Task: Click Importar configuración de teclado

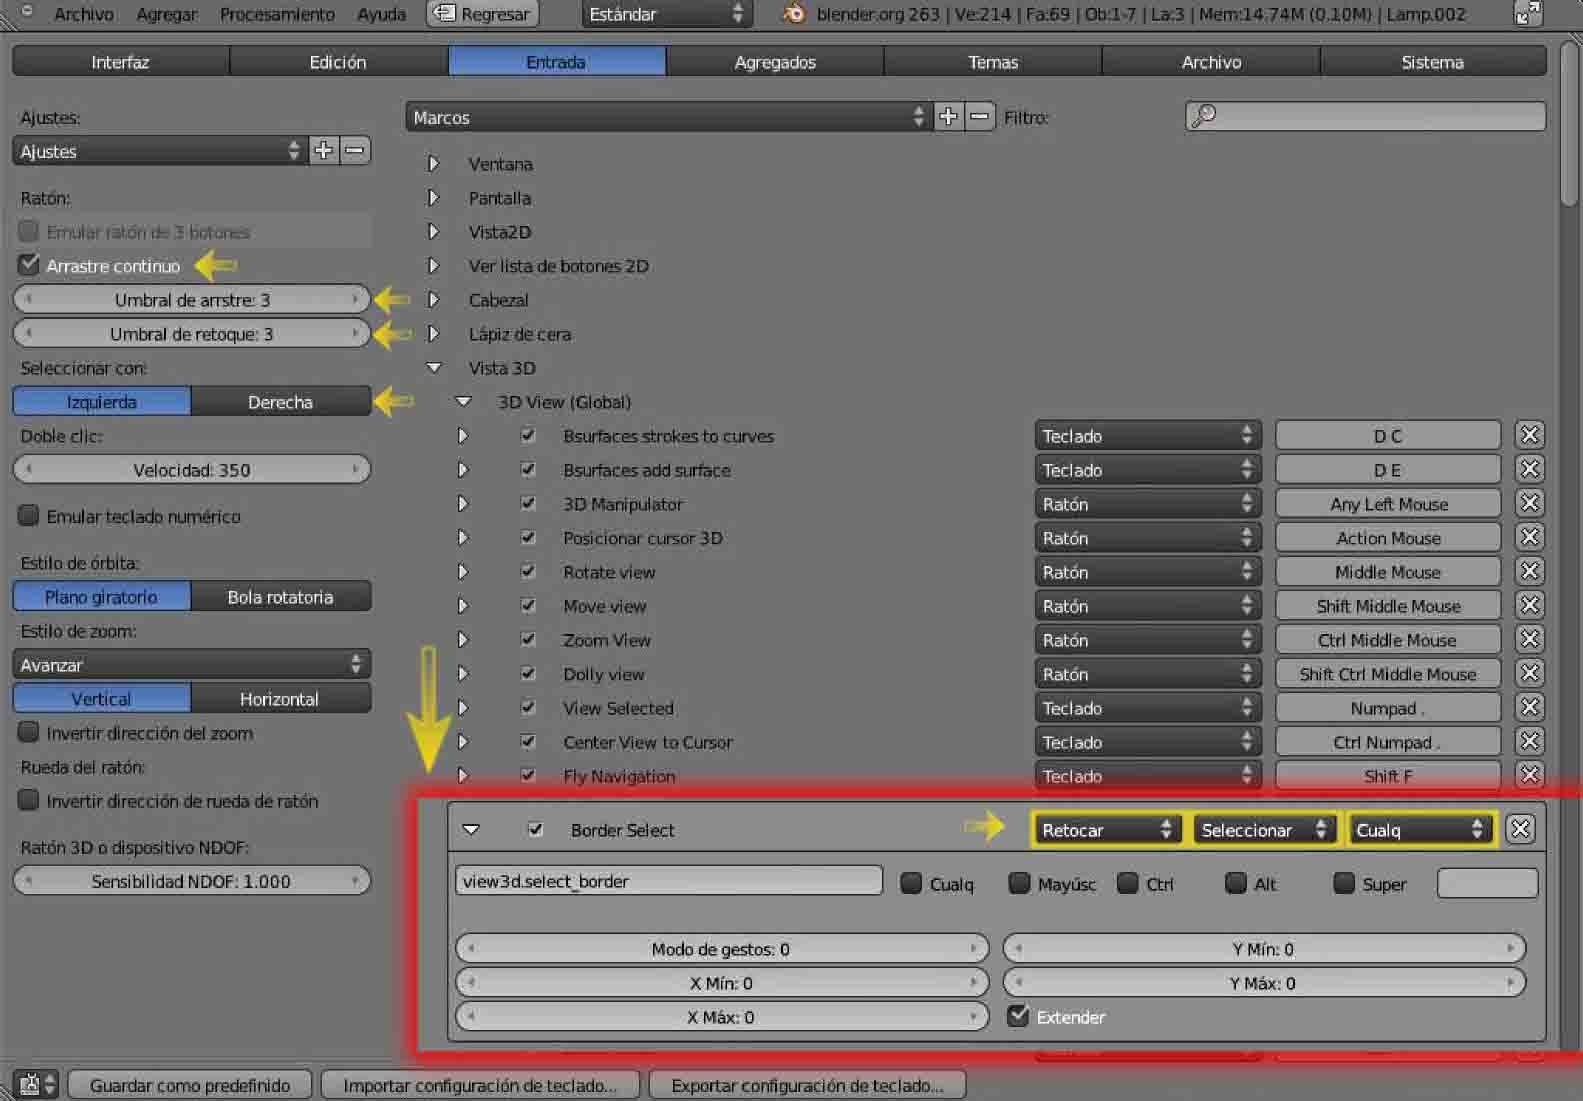Action: (x=480, y=1085)
